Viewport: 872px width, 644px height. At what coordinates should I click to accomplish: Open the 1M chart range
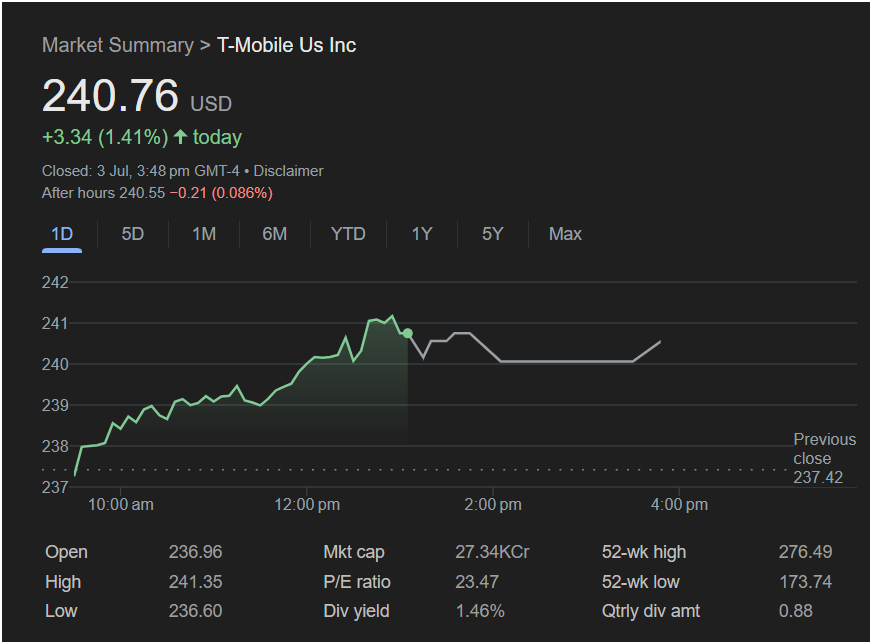tap(204, 234)
